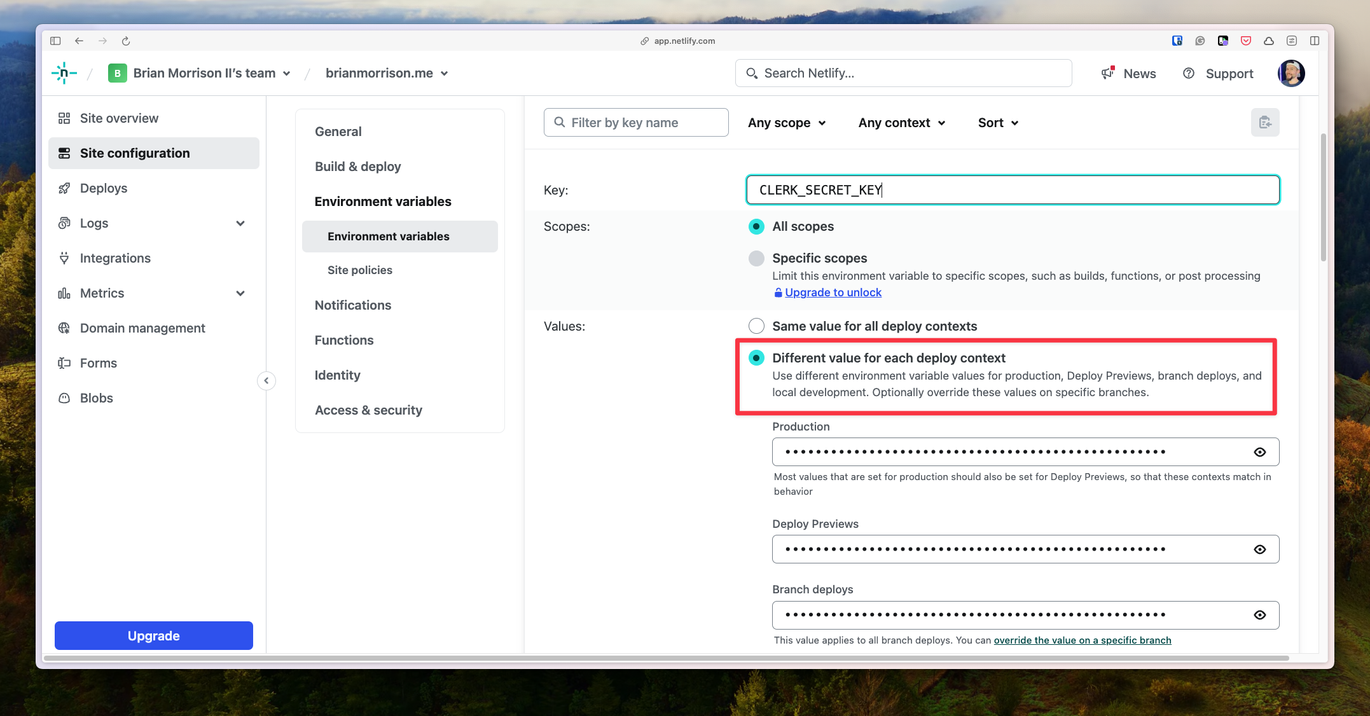Toggle the browser sidebar panel icon

[55, 41]
